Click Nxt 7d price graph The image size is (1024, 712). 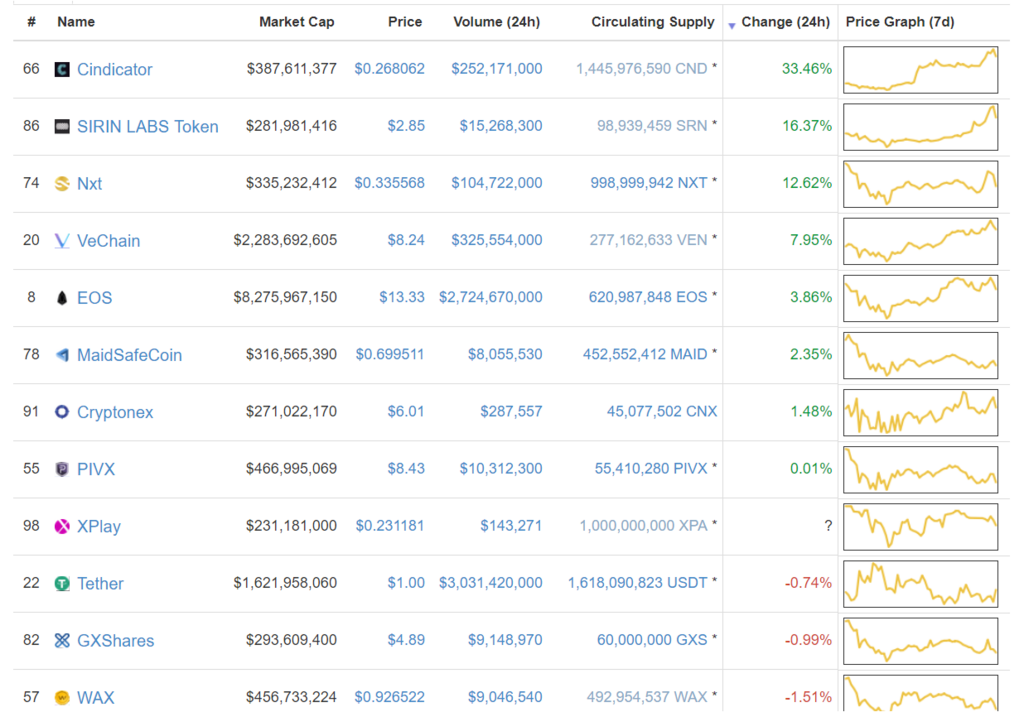(x=920, y=184)
